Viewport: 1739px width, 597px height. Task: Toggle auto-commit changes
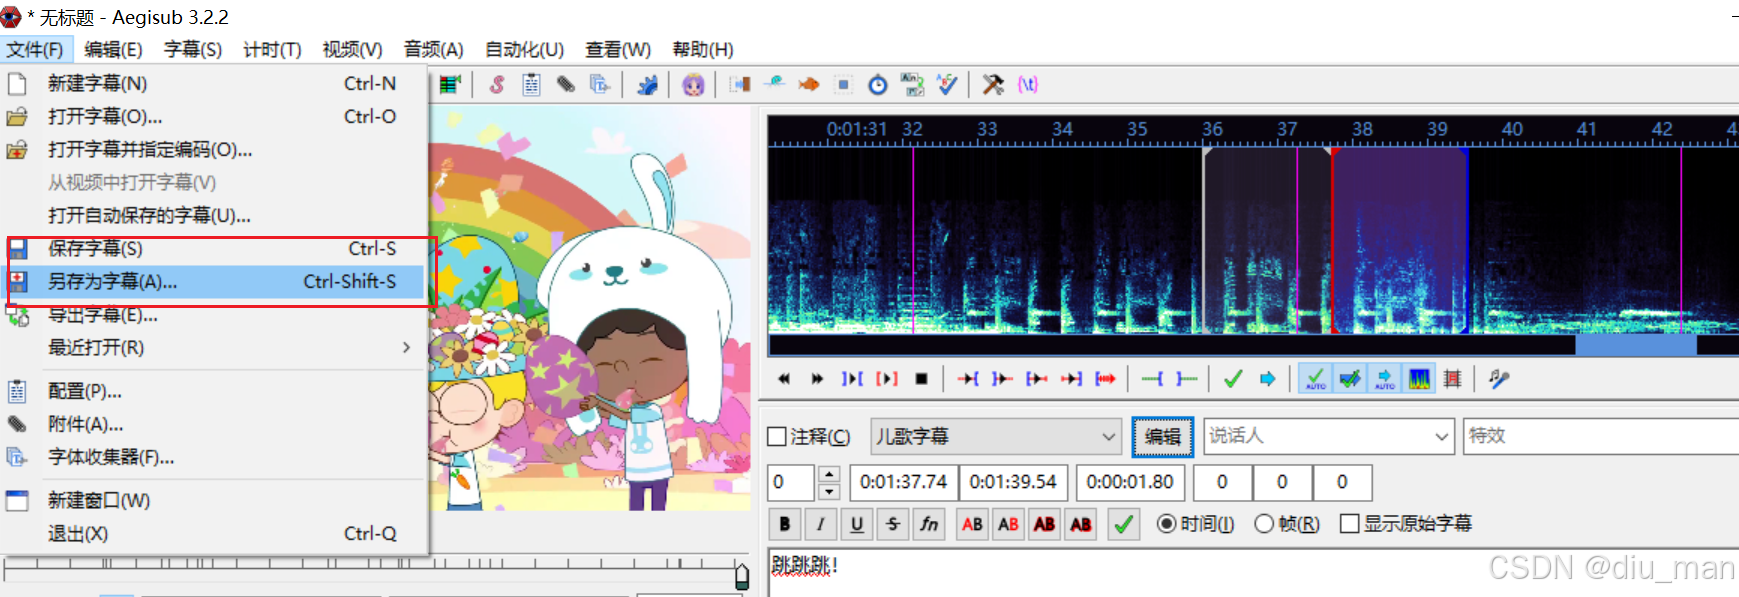1316,379
